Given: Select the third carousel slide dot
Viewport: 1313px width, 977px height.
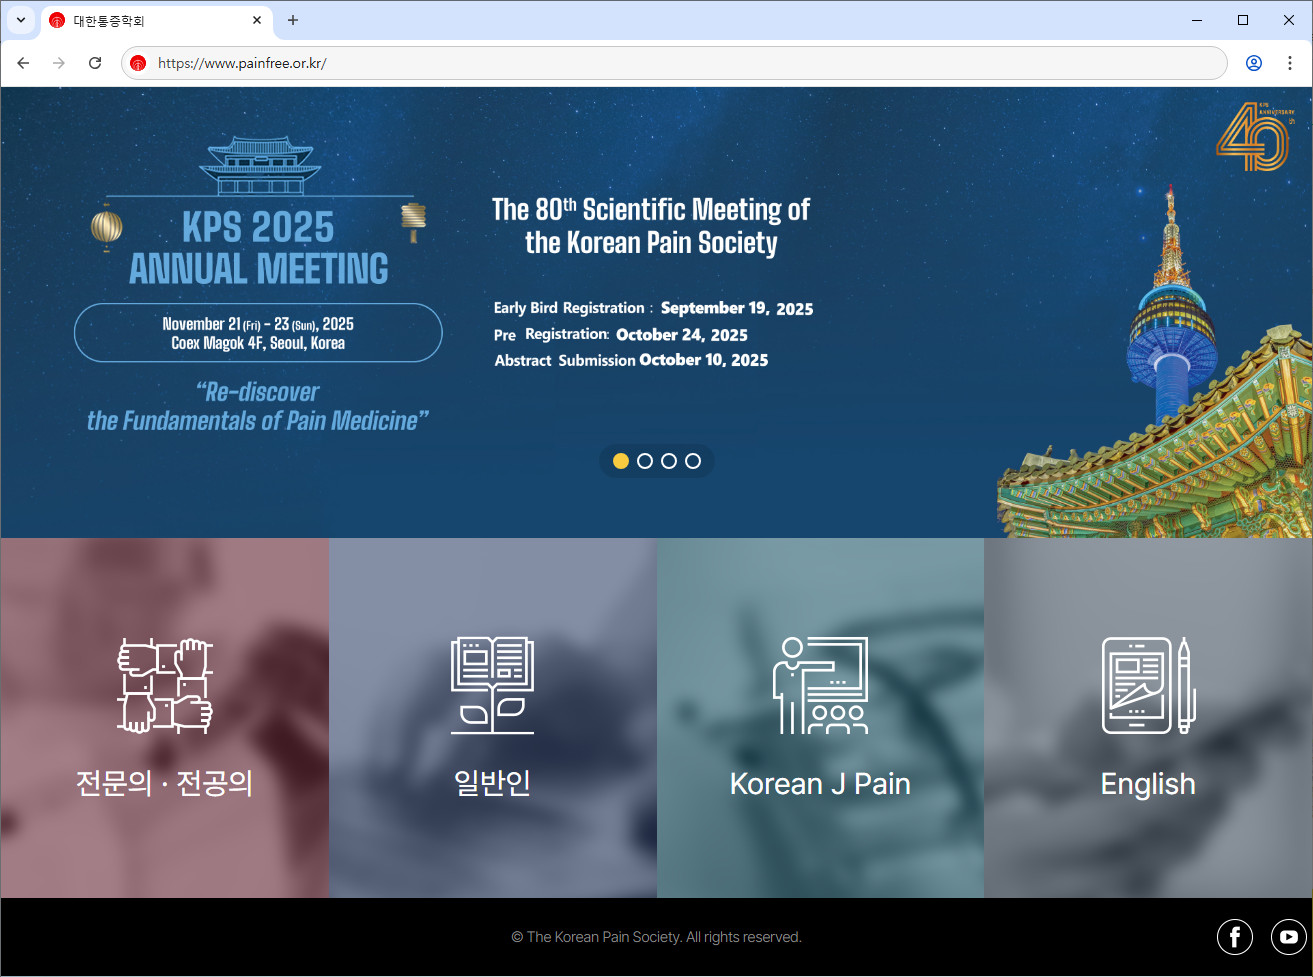Looking at the screenshot, I should tap(669, 461).
